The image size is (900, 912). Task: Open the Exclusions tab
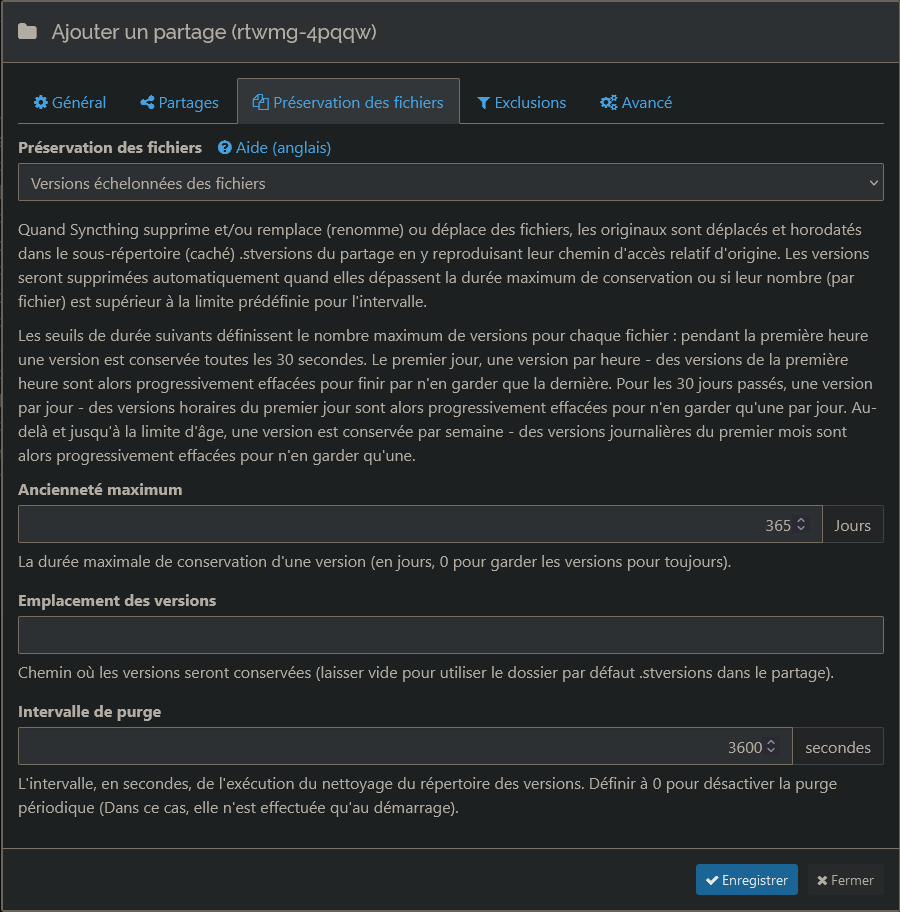(x=522, y=102)
